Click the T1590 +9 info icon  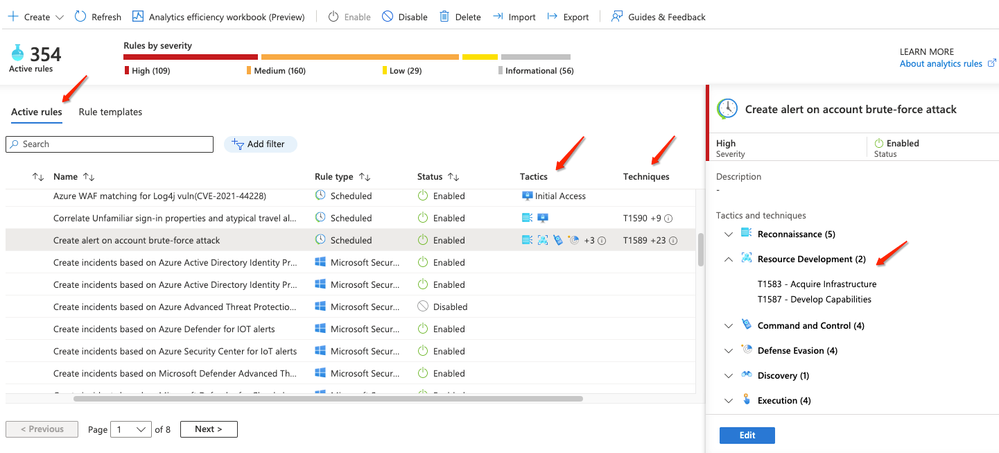pos(668,219)
